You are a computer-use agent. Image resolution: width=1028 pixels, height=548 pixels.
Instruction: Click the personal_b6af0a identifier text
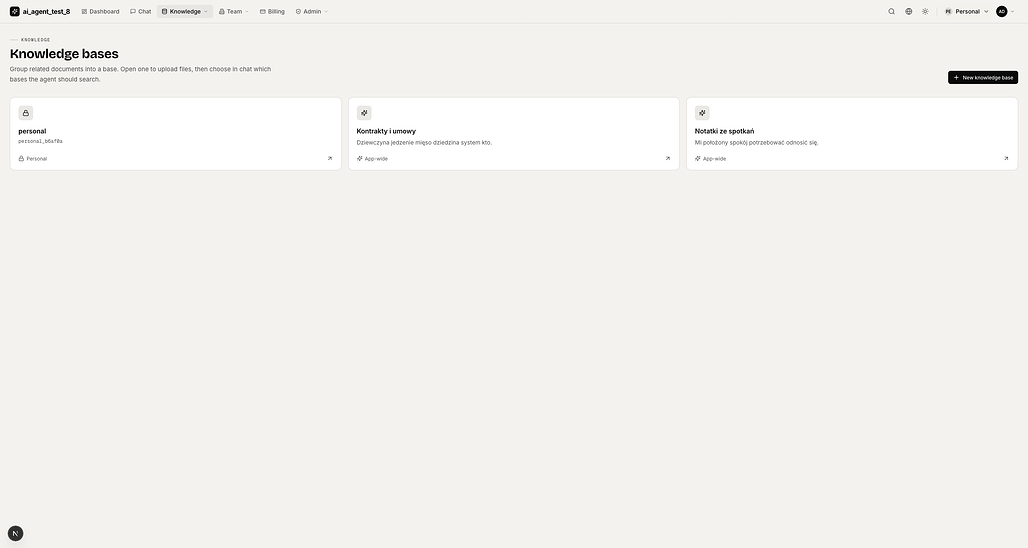[41, 142]
